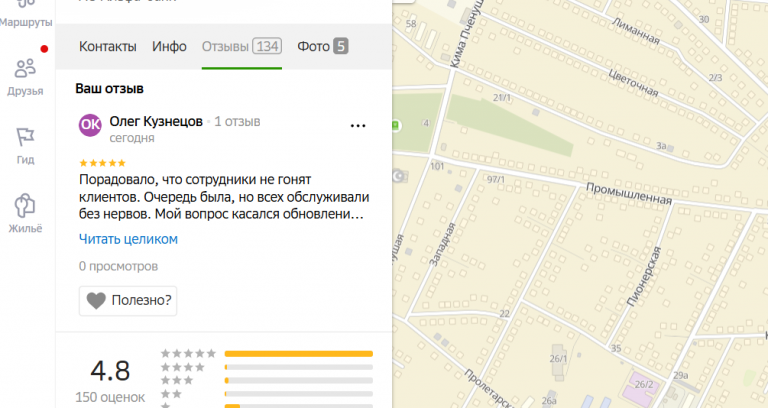
Task: Click house number 97/1 on map
Action: pos(496,180)
